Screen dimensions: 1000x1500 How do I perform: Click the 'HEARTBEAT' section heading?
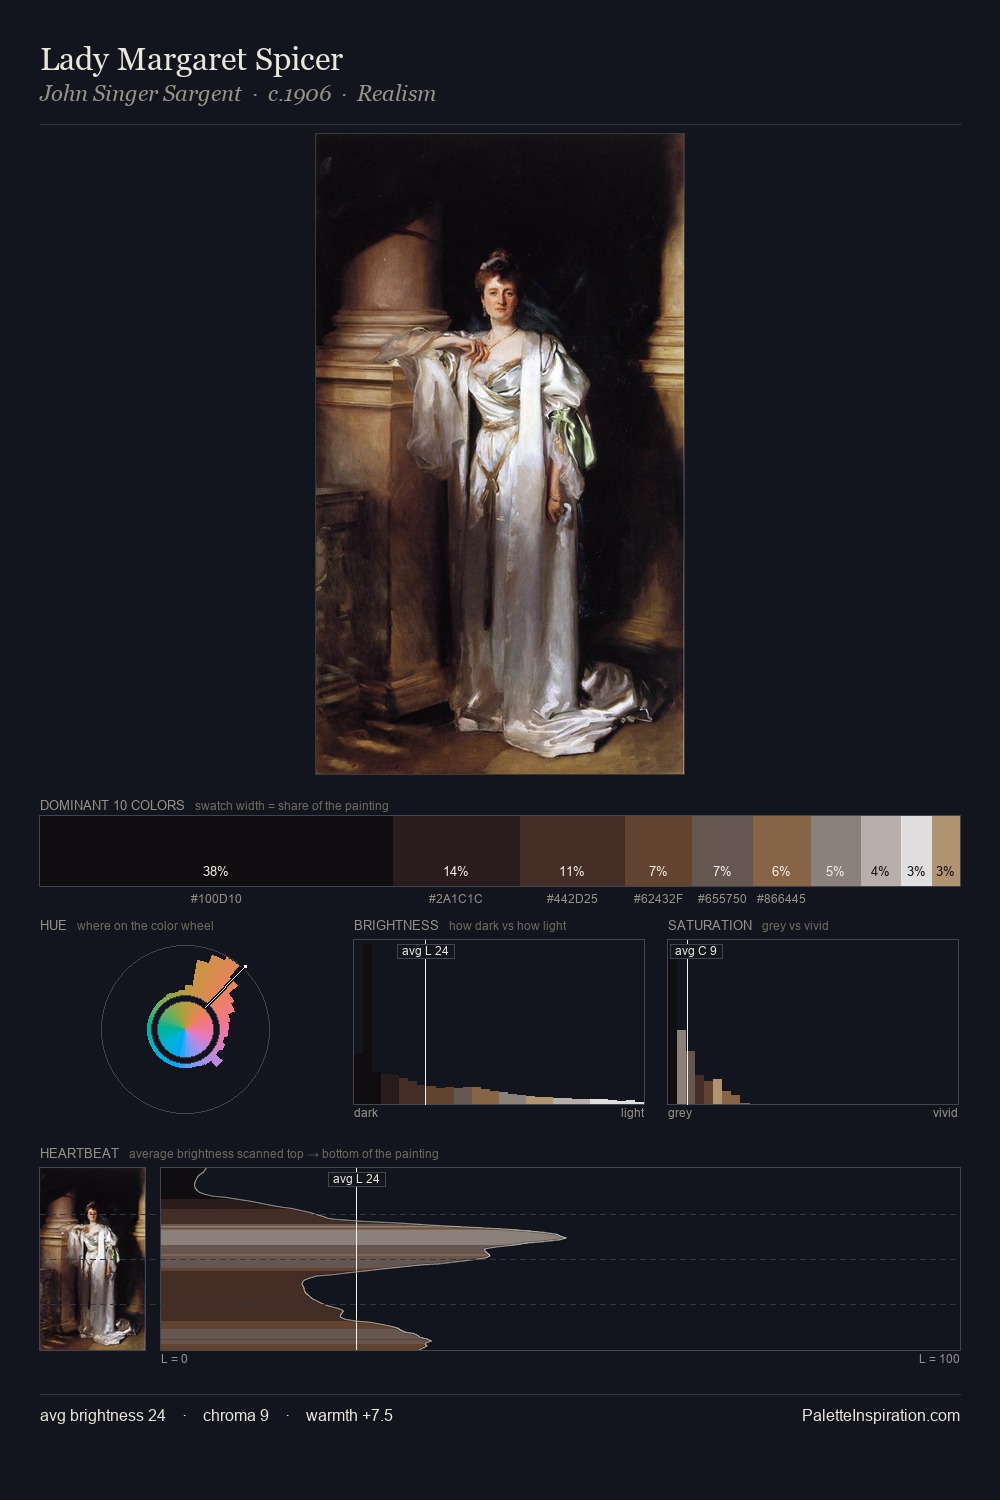[x=79, y=1153]
